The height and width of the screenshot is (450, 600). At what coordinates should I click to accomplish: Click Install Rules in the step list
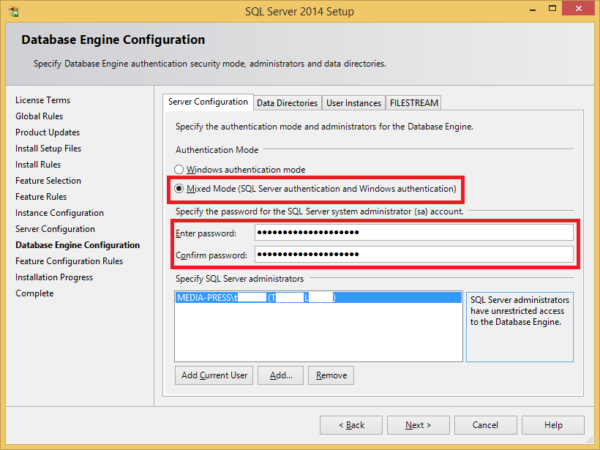point(38,165)
